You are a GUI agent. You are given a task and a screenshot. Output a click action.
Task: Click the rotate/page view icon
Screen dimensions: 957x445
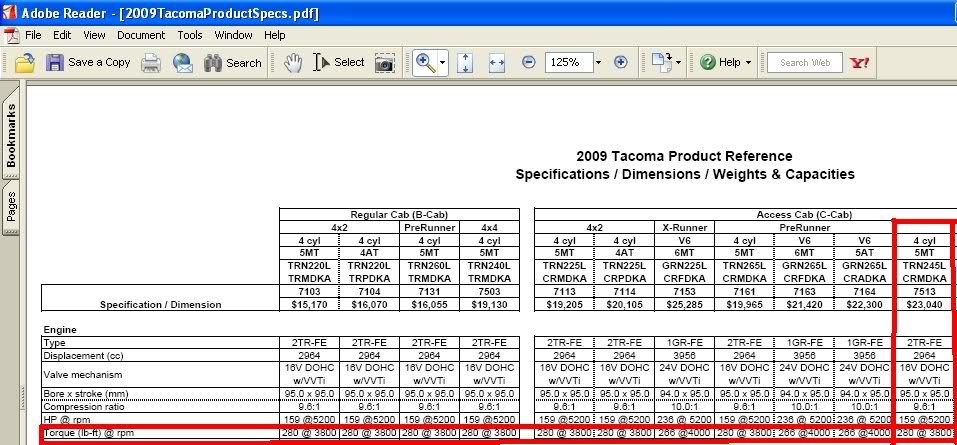[x=661, y=62]
